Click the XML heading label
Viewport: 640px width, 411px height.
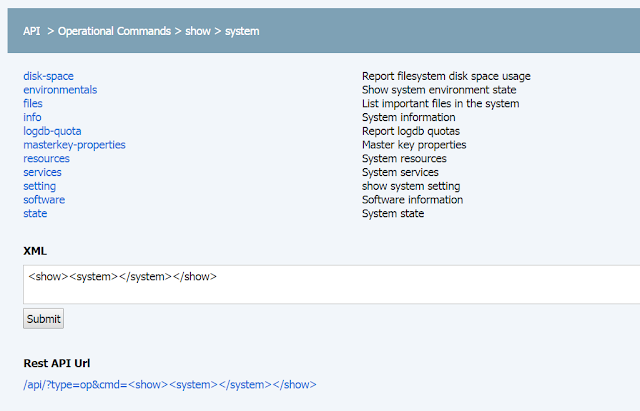[35, 251]
